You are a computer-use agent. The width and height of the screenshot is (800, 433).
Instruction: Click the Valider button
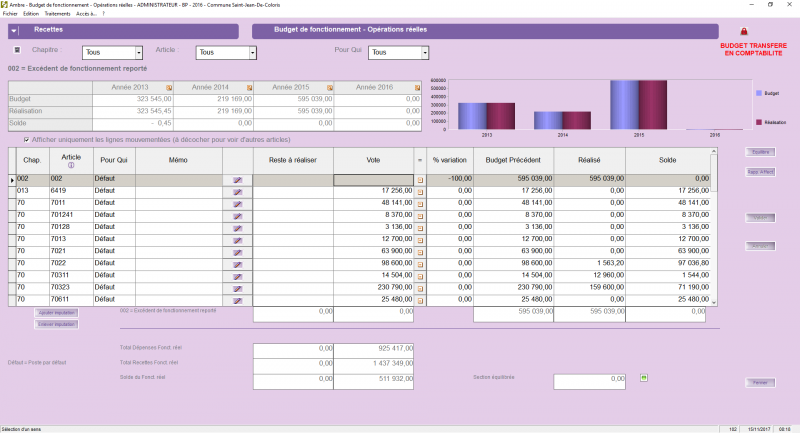click(760, 218)
